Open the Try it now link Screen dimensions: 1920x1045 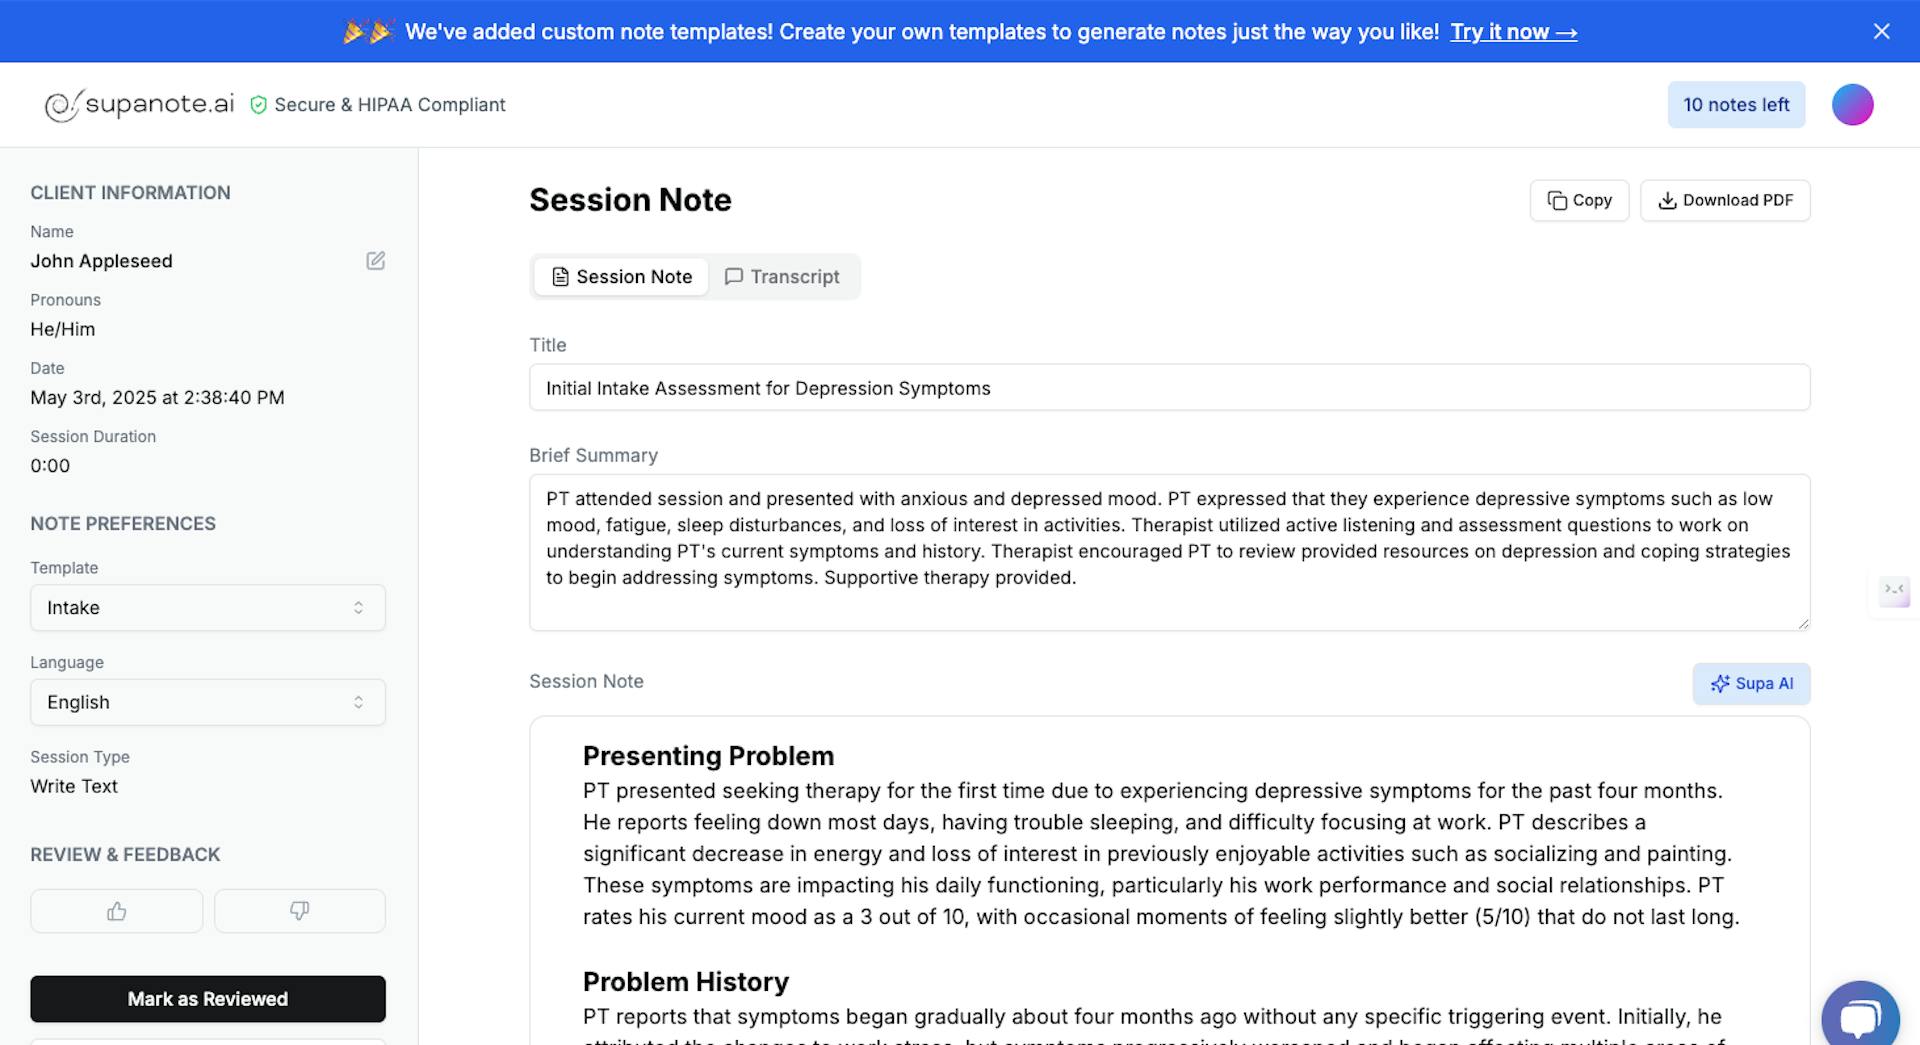pos(1513,31)
